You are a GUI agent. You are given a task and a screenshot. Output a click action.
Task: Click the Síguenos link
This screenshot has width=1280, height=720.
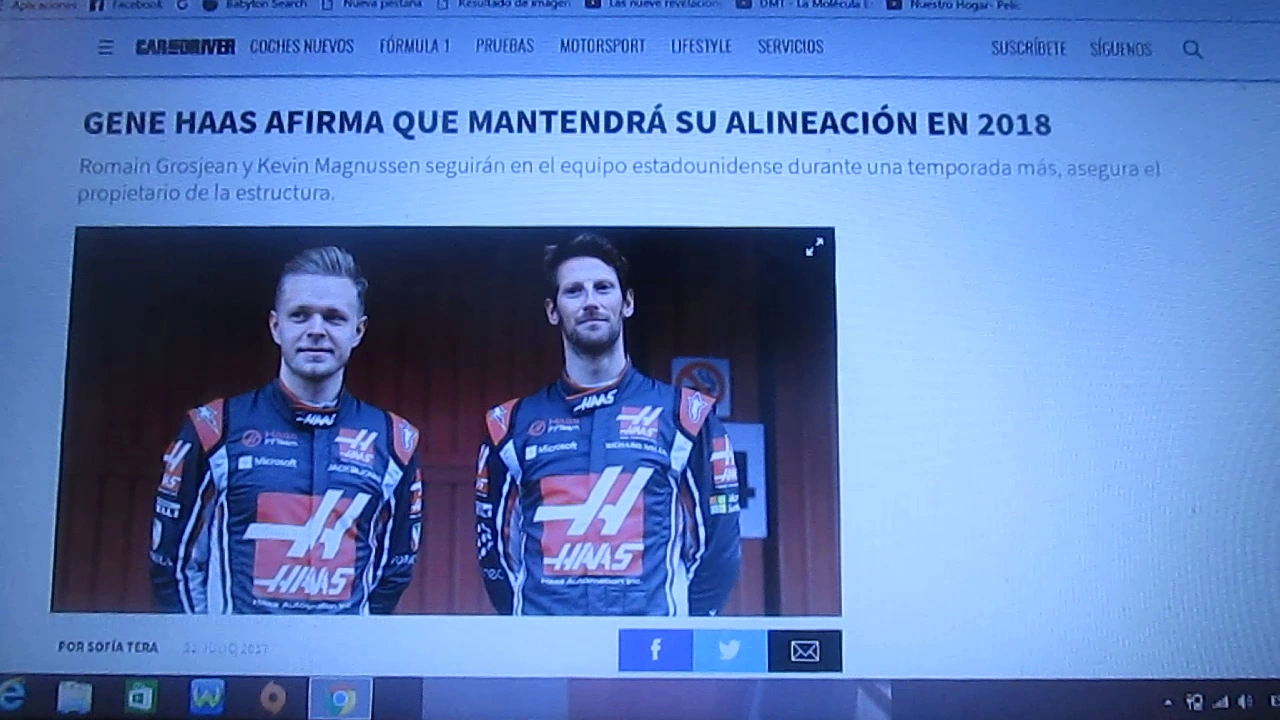(x=1121, y=48)
